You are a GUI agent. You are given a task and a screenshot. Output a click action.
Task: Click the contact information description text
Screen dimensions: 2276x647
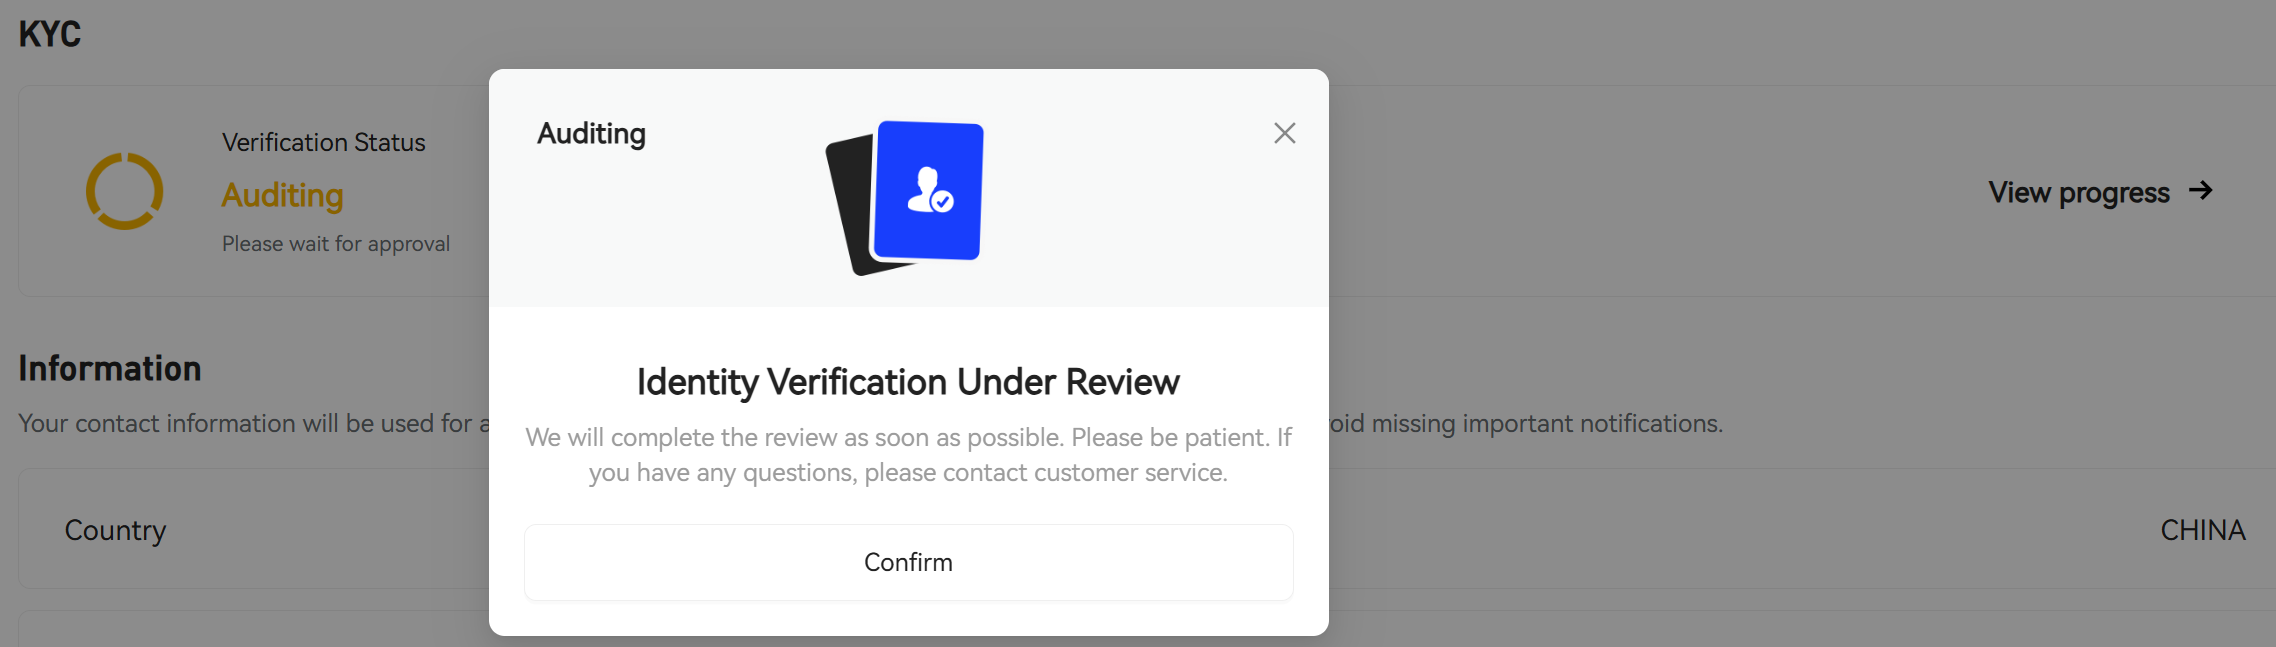[x=254, y=424]
